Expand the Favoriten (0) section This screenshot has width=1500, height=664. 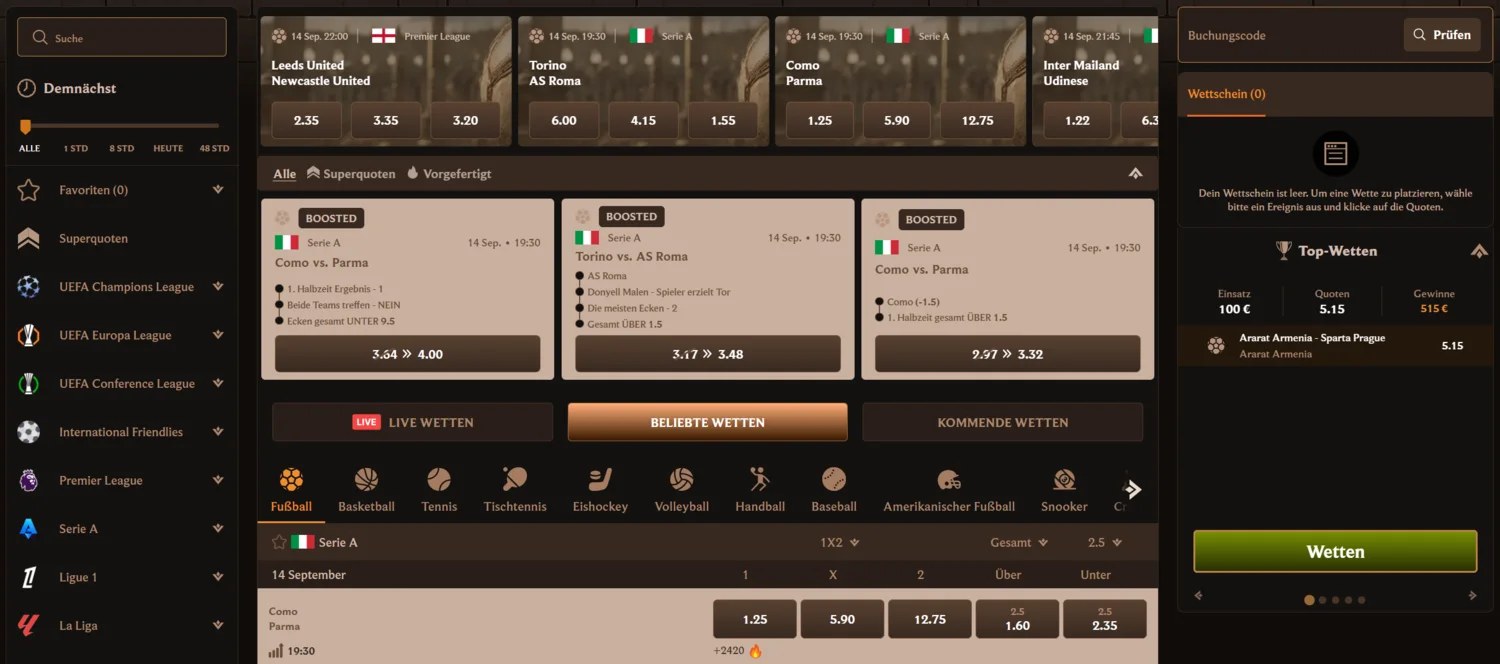point(218,190)
